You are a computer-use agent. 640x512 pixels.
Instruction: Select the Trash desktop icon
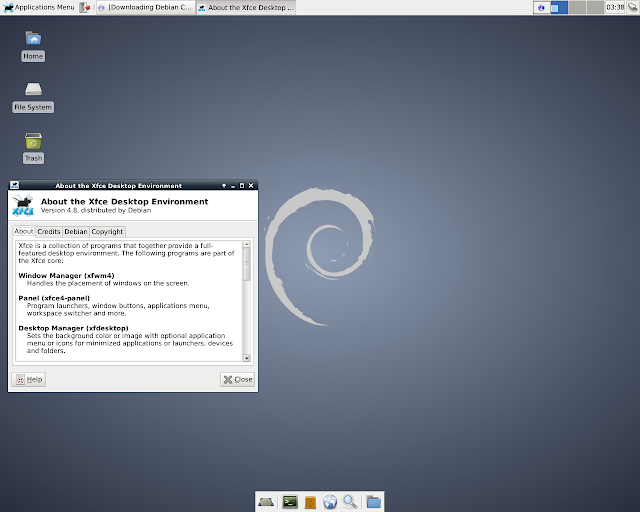click(33, 148)
